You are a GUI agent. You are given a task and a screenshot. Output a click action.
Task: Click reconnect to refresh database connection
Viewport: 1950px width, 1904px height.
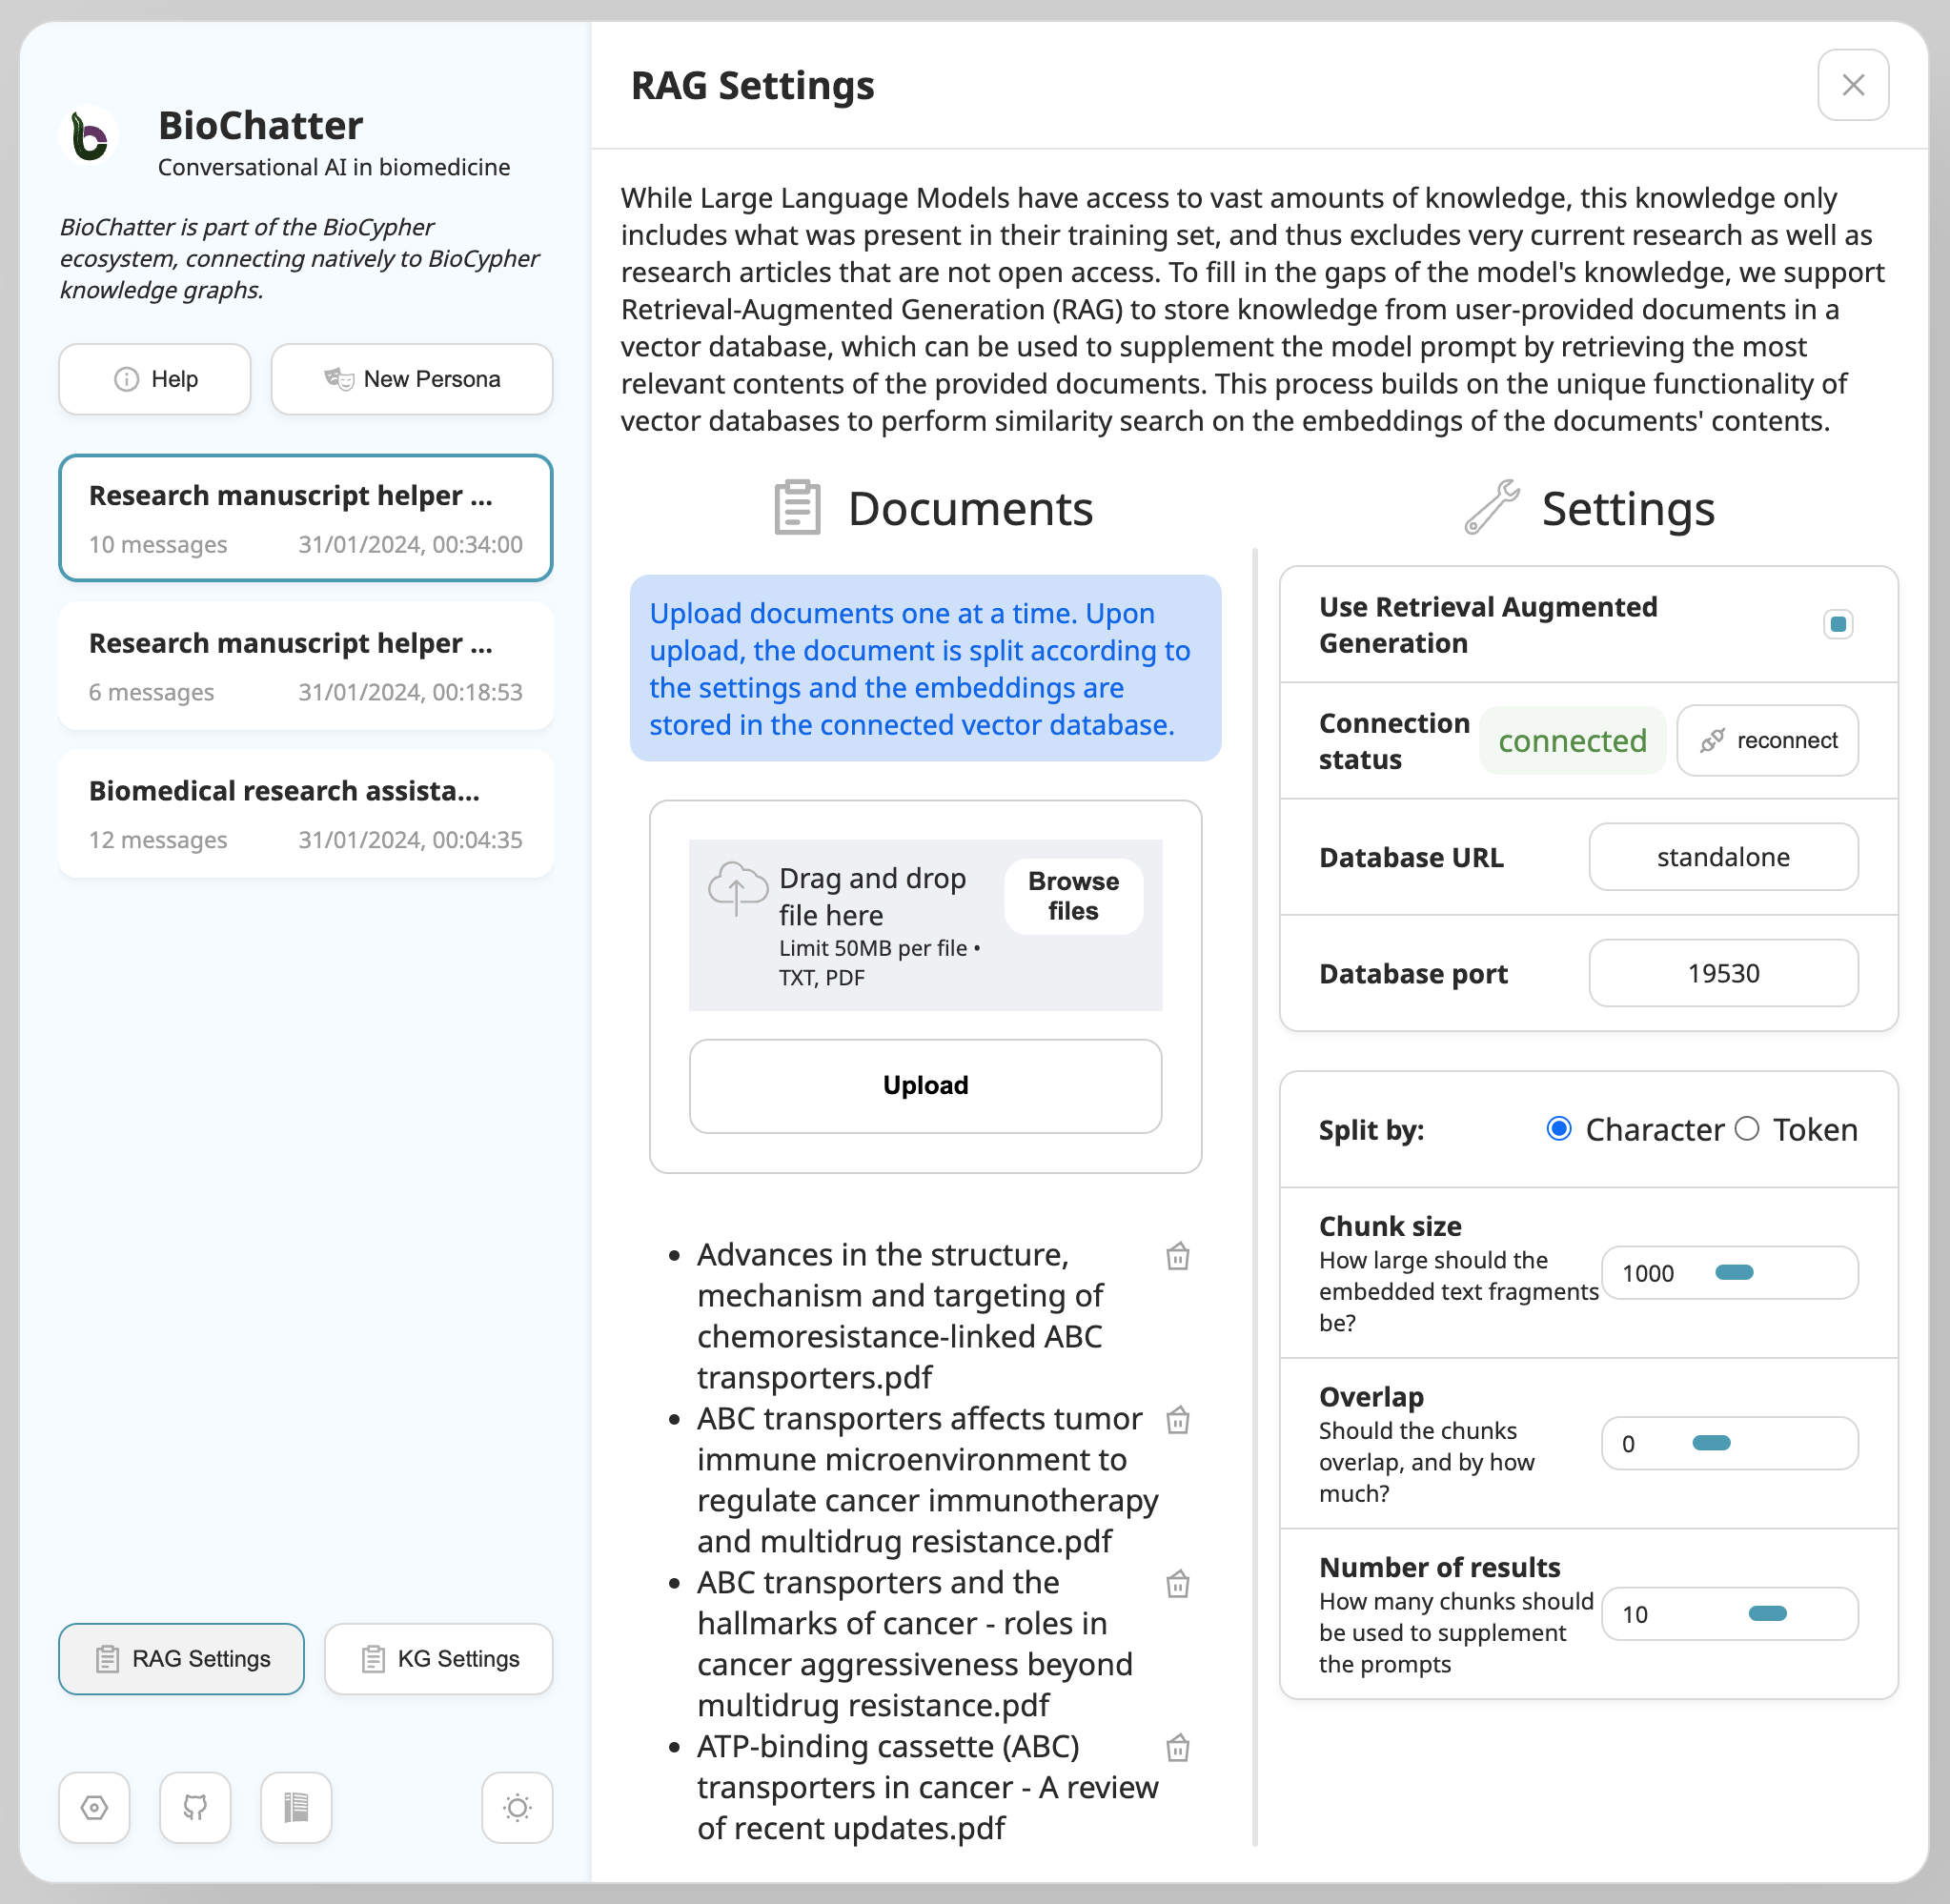[x=1767, y=740]
